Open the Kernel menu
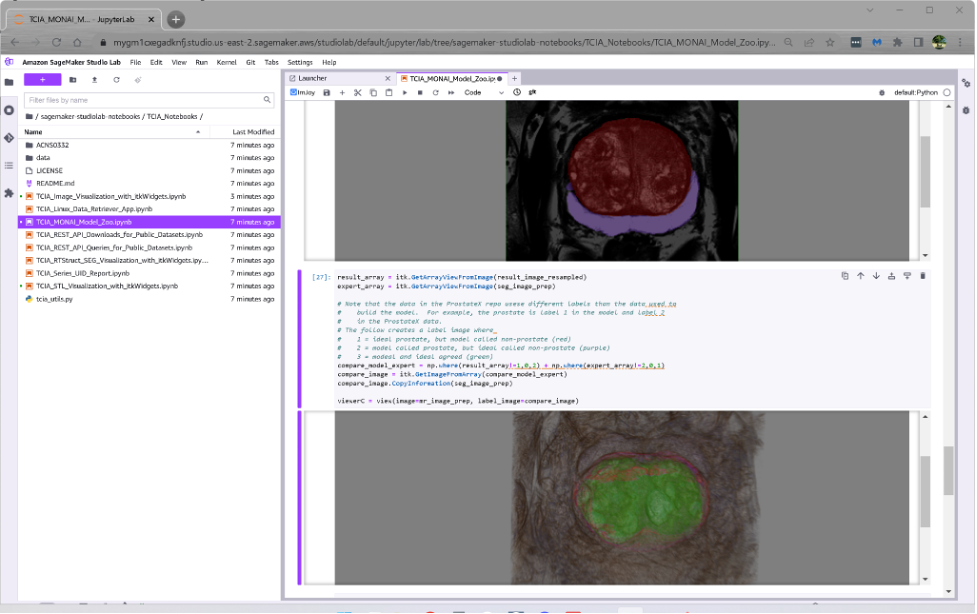Viewport: 977px width, 614px height. pos(226,62)
